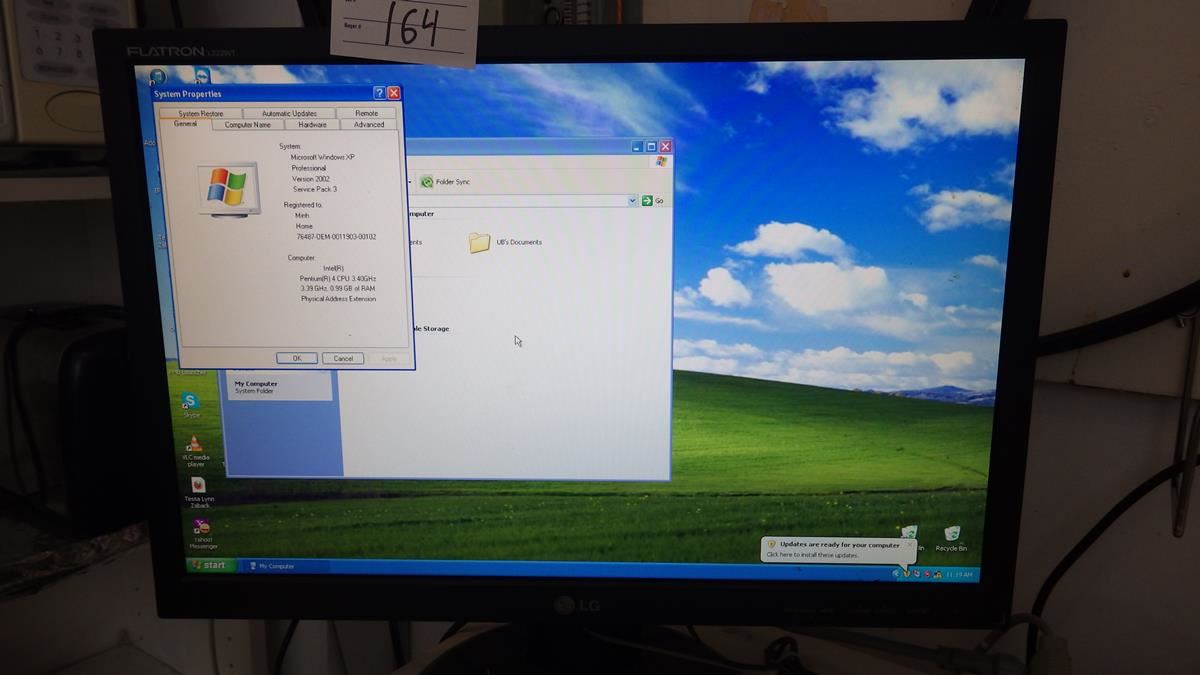Expand the address bar dropdown in My Computer
The width and height of the screenshot is (1200, 675).
tap(632, 201)
